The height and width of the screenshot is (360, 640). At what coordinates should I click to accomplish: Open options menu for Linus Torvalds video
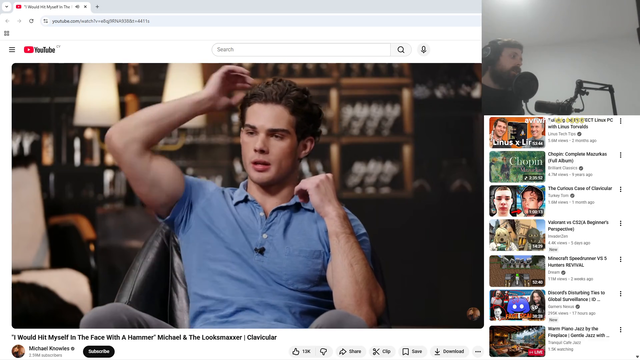click(x=620, y=121)
